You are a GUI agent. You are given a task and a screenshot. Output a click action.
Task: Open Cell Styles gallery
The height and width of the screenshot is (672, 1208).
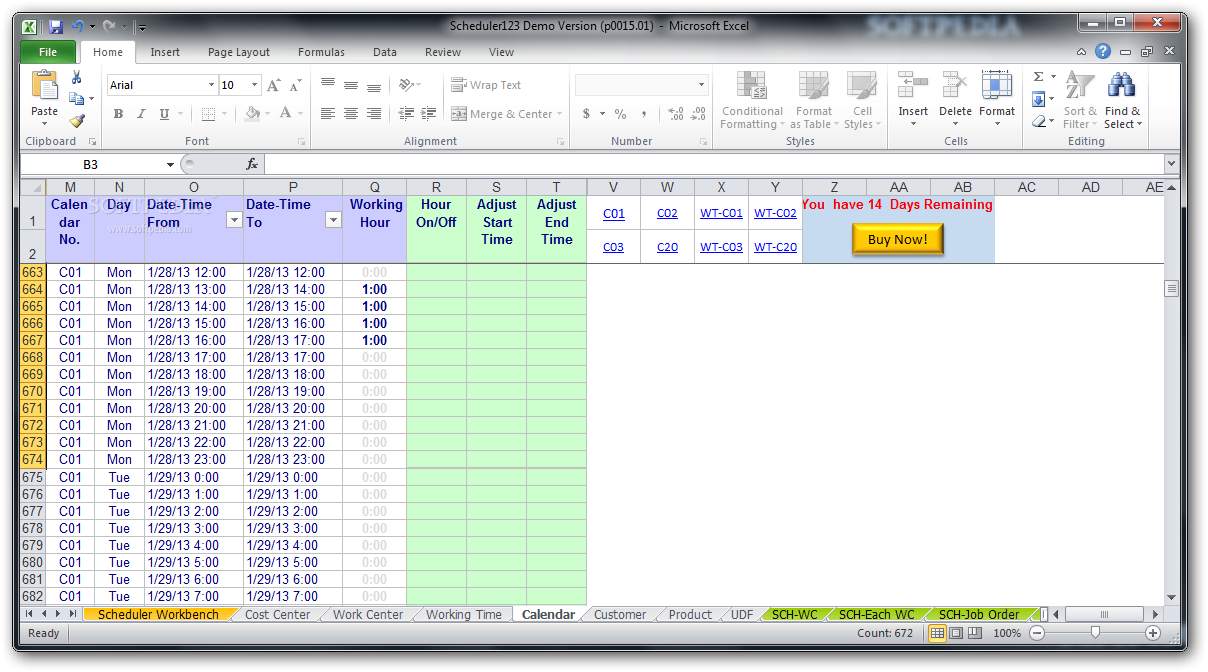pos(862,100)
